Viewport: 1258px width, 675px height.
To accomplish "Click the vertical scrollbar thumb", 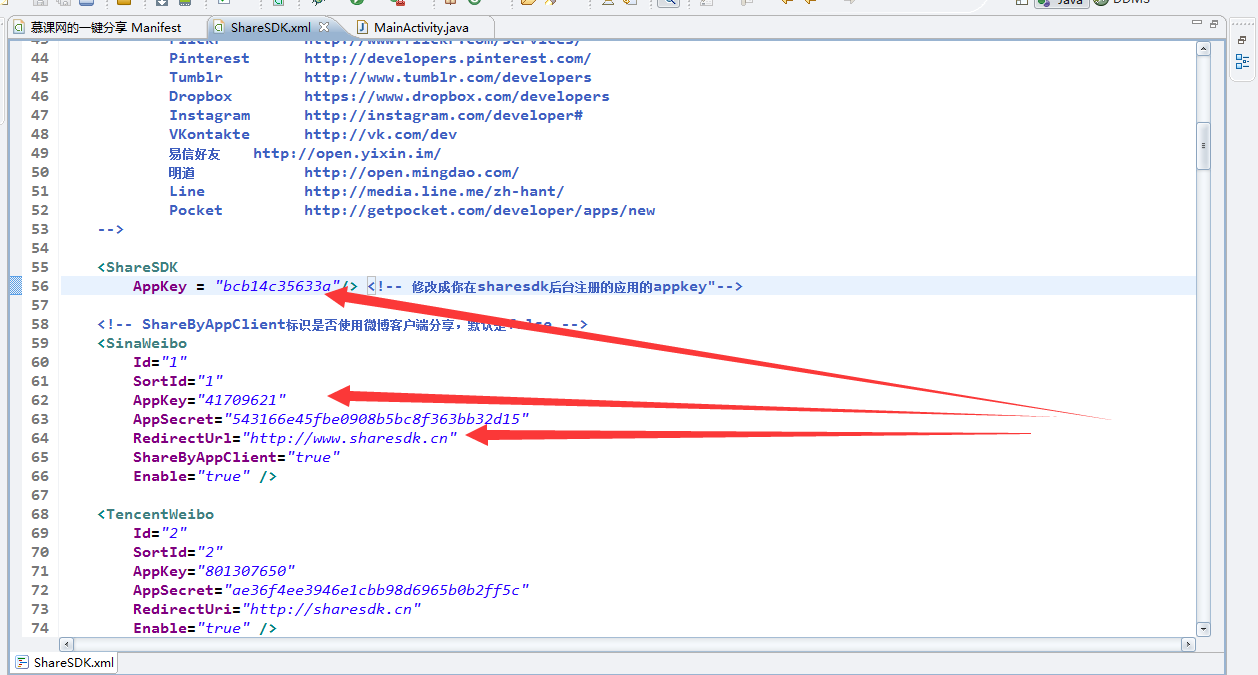I will click(x=1204, y=147).
